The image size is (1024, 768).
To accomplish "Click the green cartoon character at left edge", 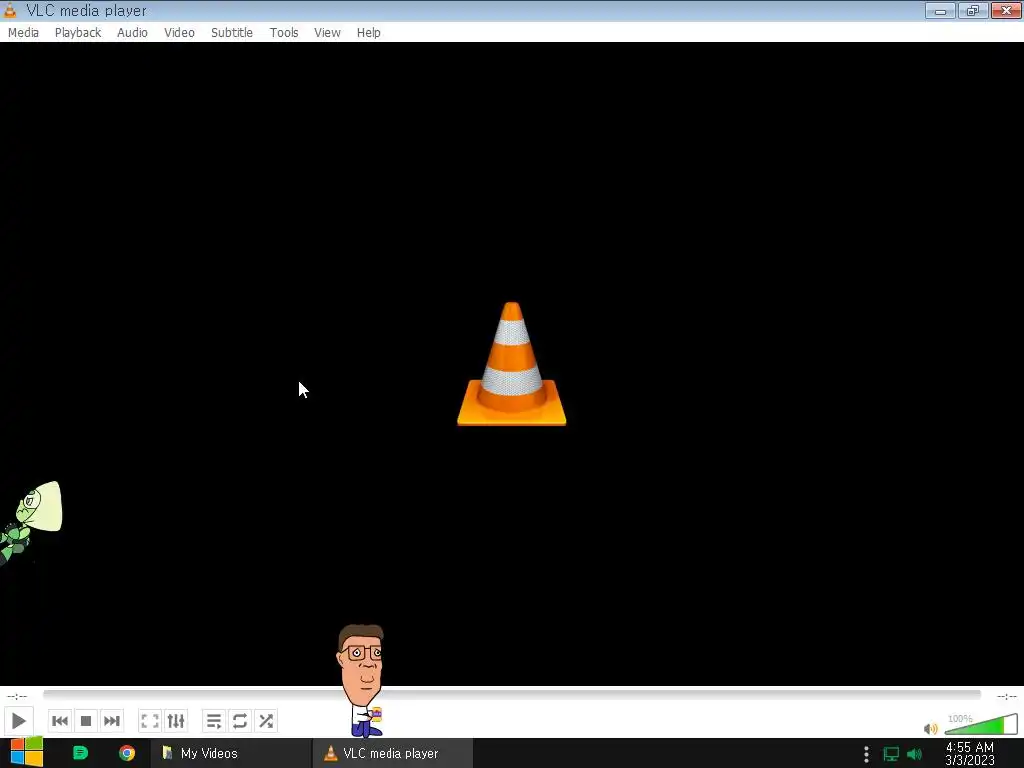I will pos(30,522).
